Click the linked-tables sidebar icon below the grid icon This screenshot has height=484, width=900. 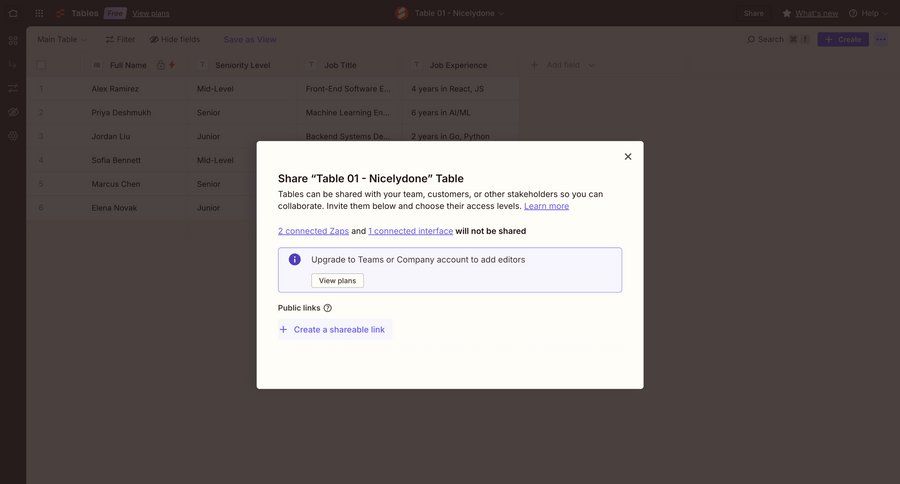(13, 64)
